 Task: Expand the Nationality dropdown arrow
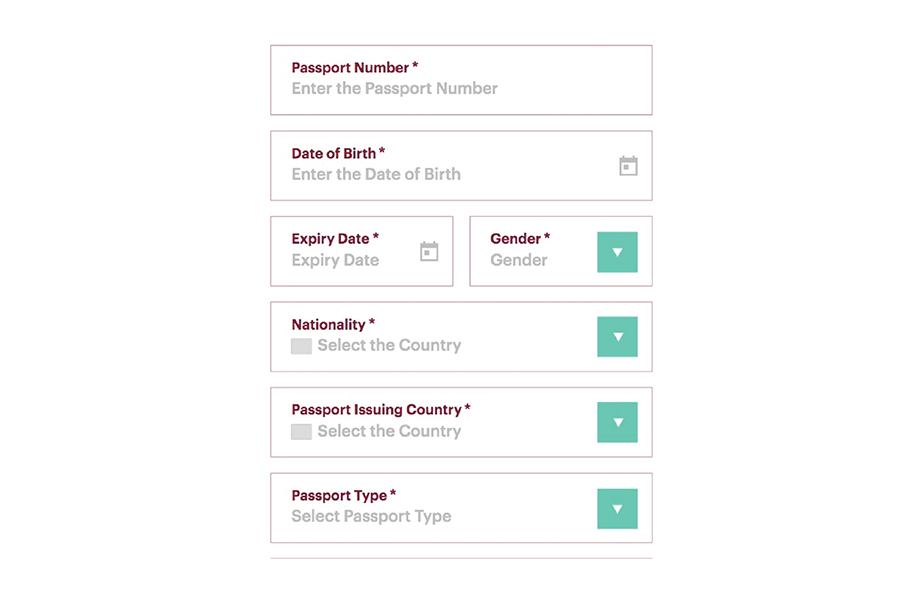[617, 337]
